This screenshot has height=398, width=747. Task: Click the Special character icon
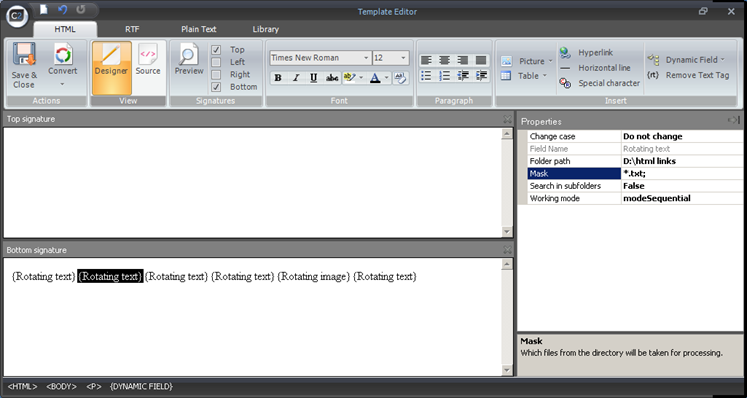[x=565, y=83]
